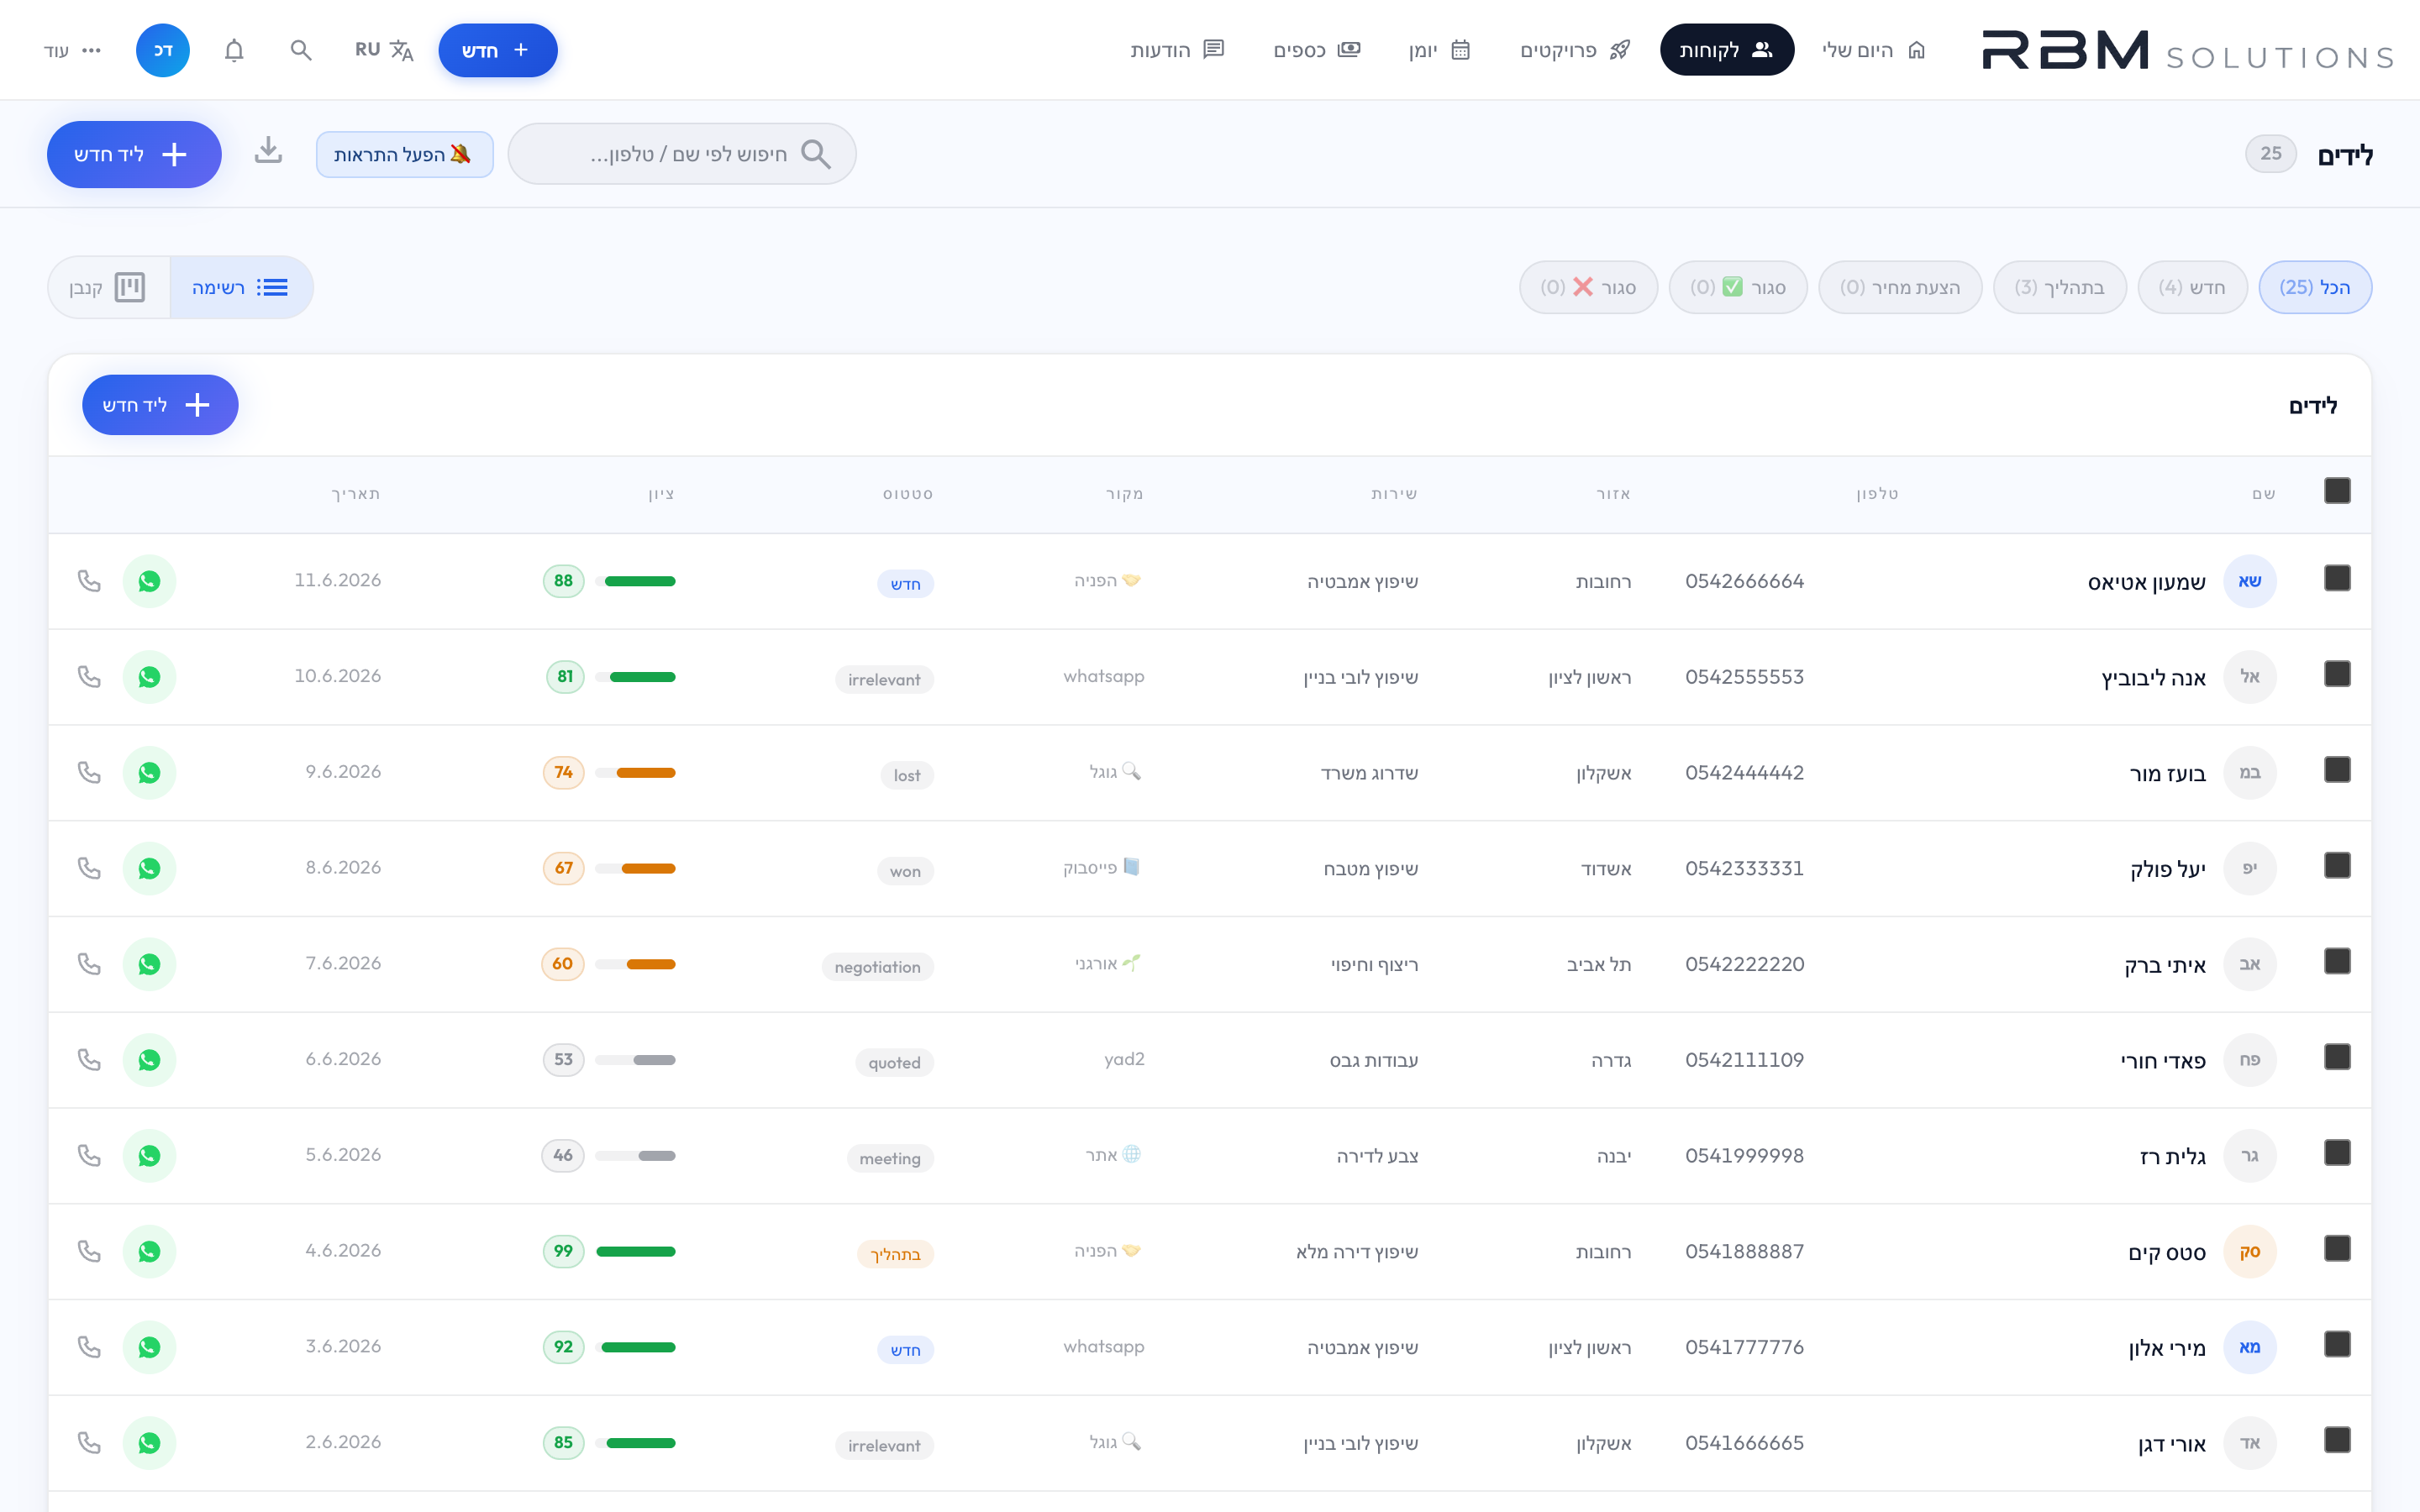Expand the עוד more menu

click(72, 50)
